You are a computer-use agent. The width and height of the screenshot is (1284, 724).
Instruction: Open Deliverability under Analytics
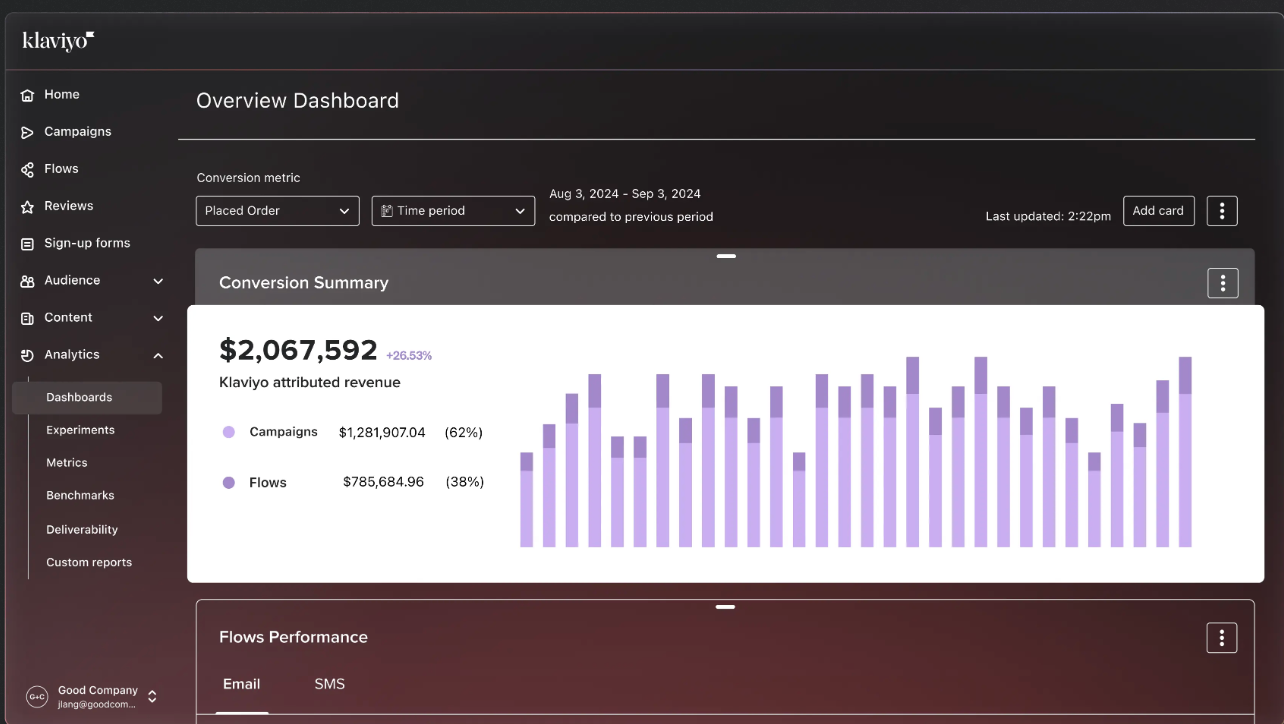[x=82, y=529]
